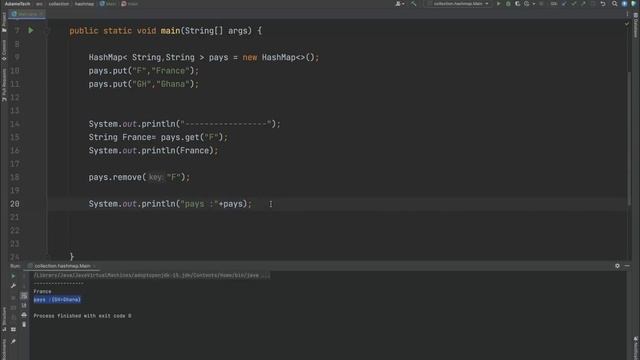Click the AdameTech project breadcrumb

pyautogui.click(x=18, y=4)
